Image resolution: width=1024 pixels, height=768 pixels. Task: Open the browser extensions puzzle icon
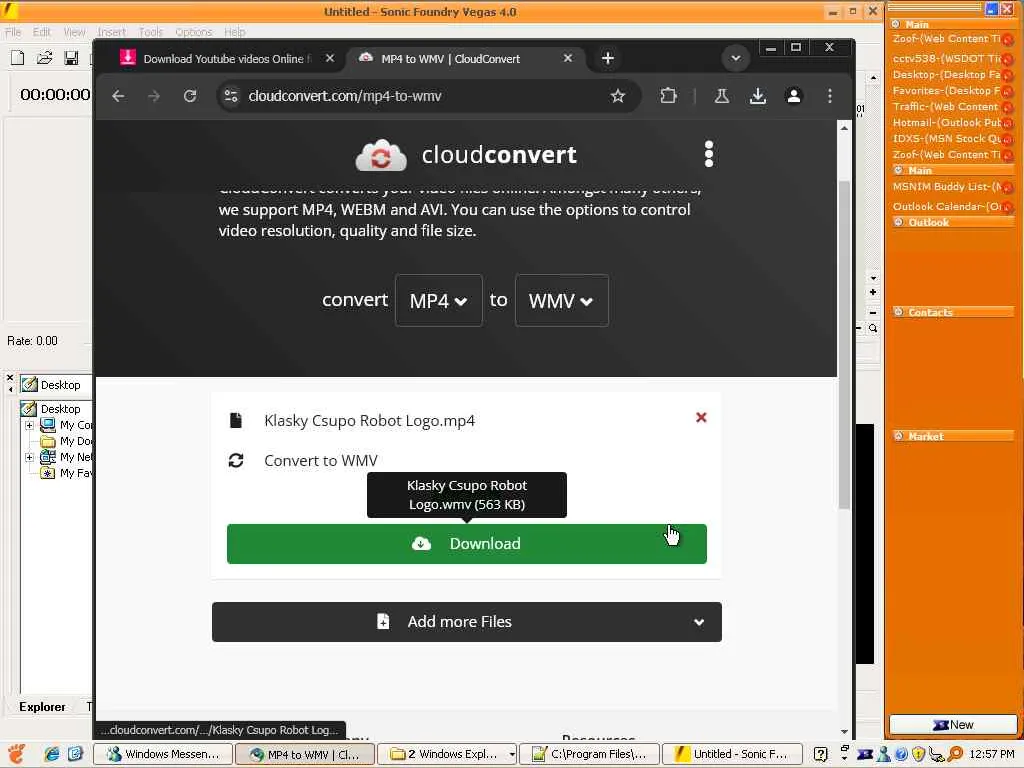(668, 96)
